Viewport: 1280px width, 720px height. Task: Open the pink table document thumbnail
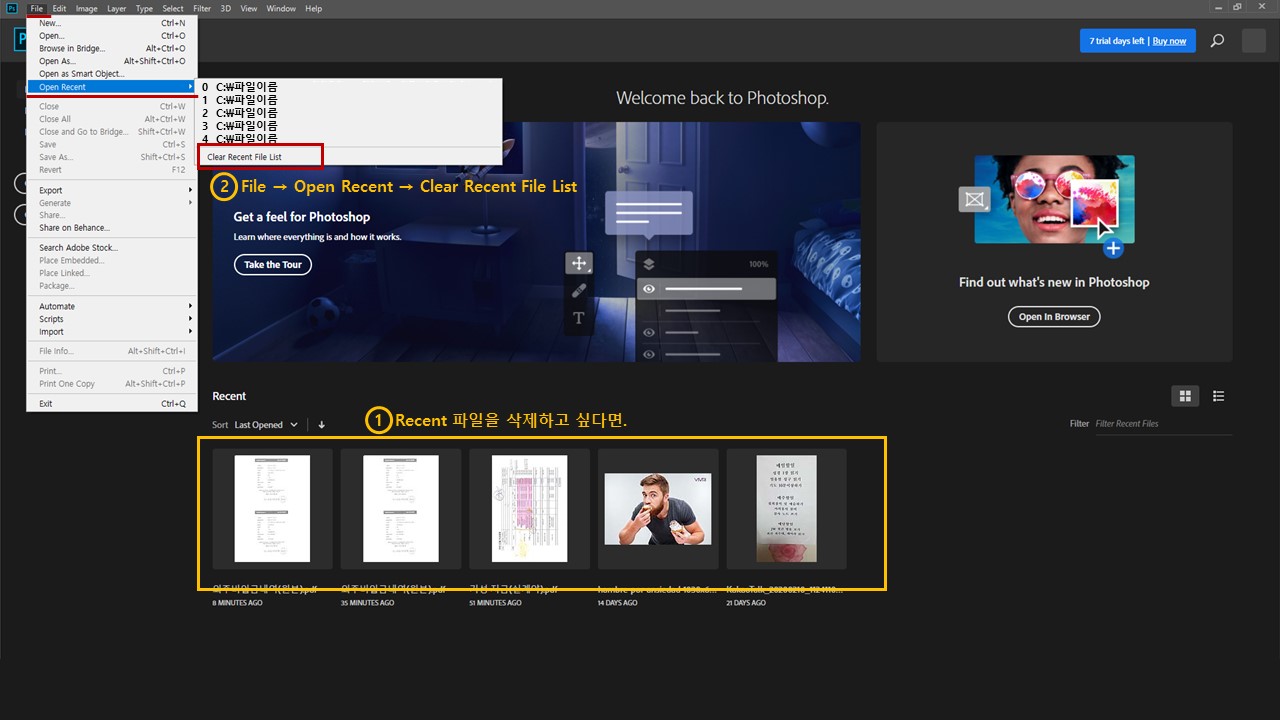[x=529, y=508]
